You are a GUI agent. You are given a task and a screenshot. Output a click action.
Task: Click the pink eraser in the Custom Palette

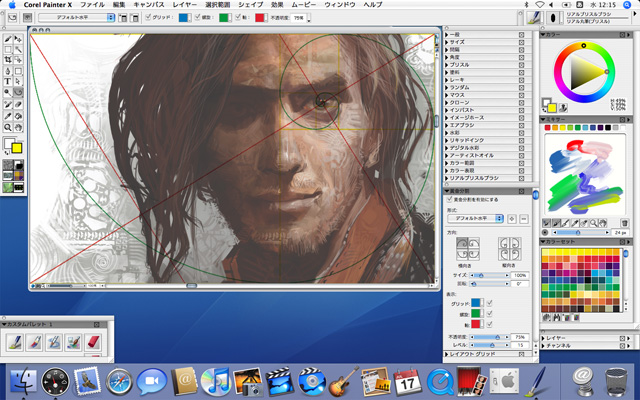tap(93, 342)
